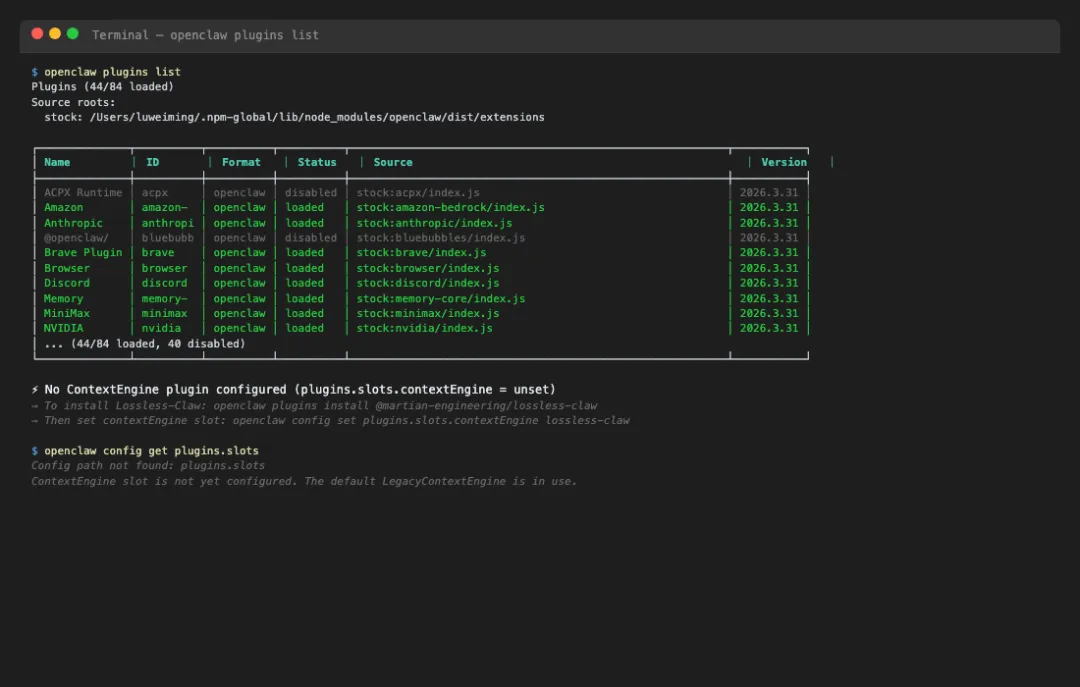Click the 'Brave Plugin' name cell
The width and height of the screenshot is (1080, 687).
point(83,253)
